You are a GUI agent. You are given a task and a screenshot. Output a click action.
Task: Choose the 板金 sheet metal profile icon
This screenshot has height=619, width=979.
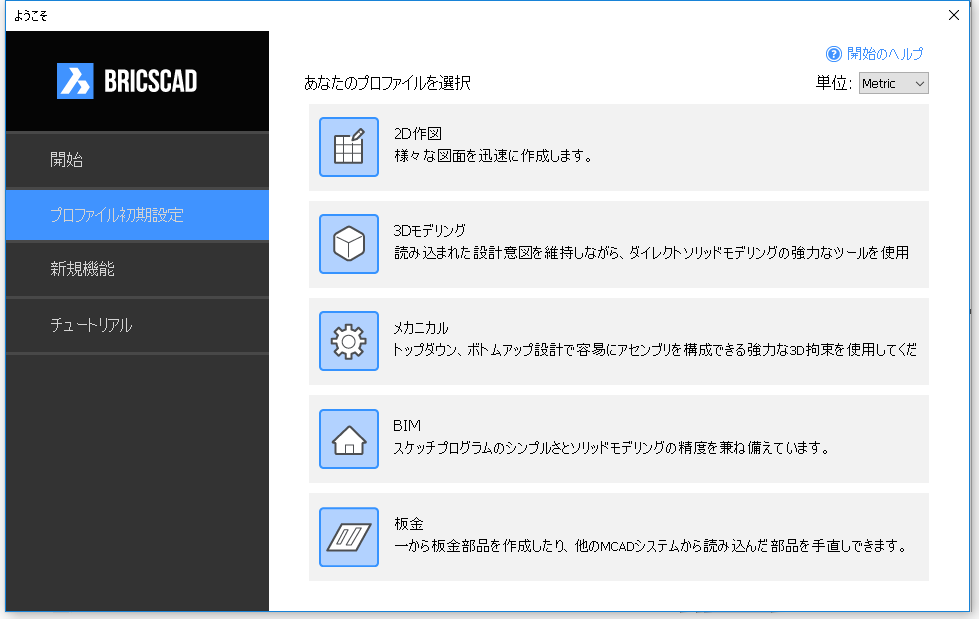point(349,537)
